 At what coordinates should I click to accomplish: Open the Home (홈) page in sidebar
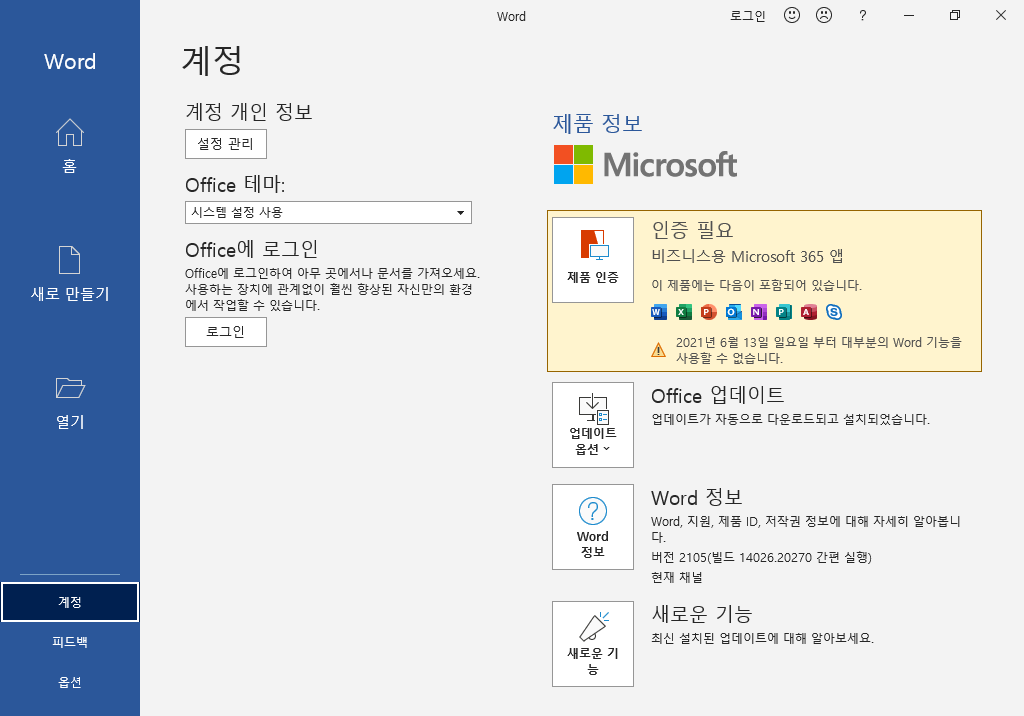click(x=69, y=146)
